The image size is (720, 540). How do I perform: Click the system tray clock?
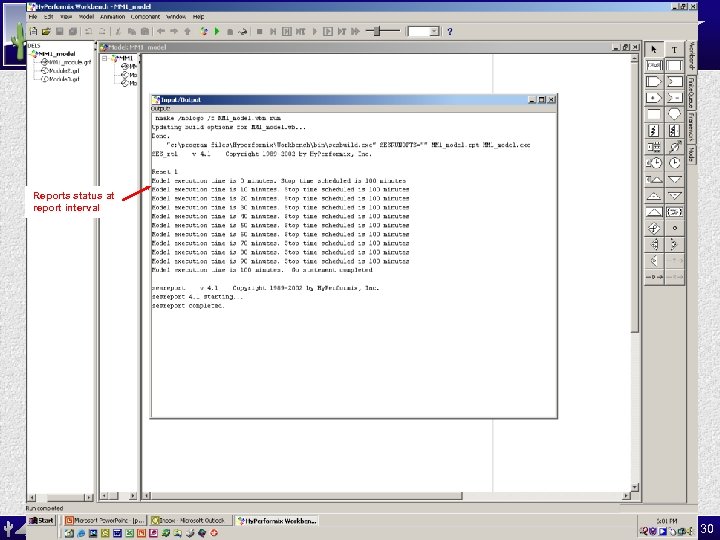(666, 521)
